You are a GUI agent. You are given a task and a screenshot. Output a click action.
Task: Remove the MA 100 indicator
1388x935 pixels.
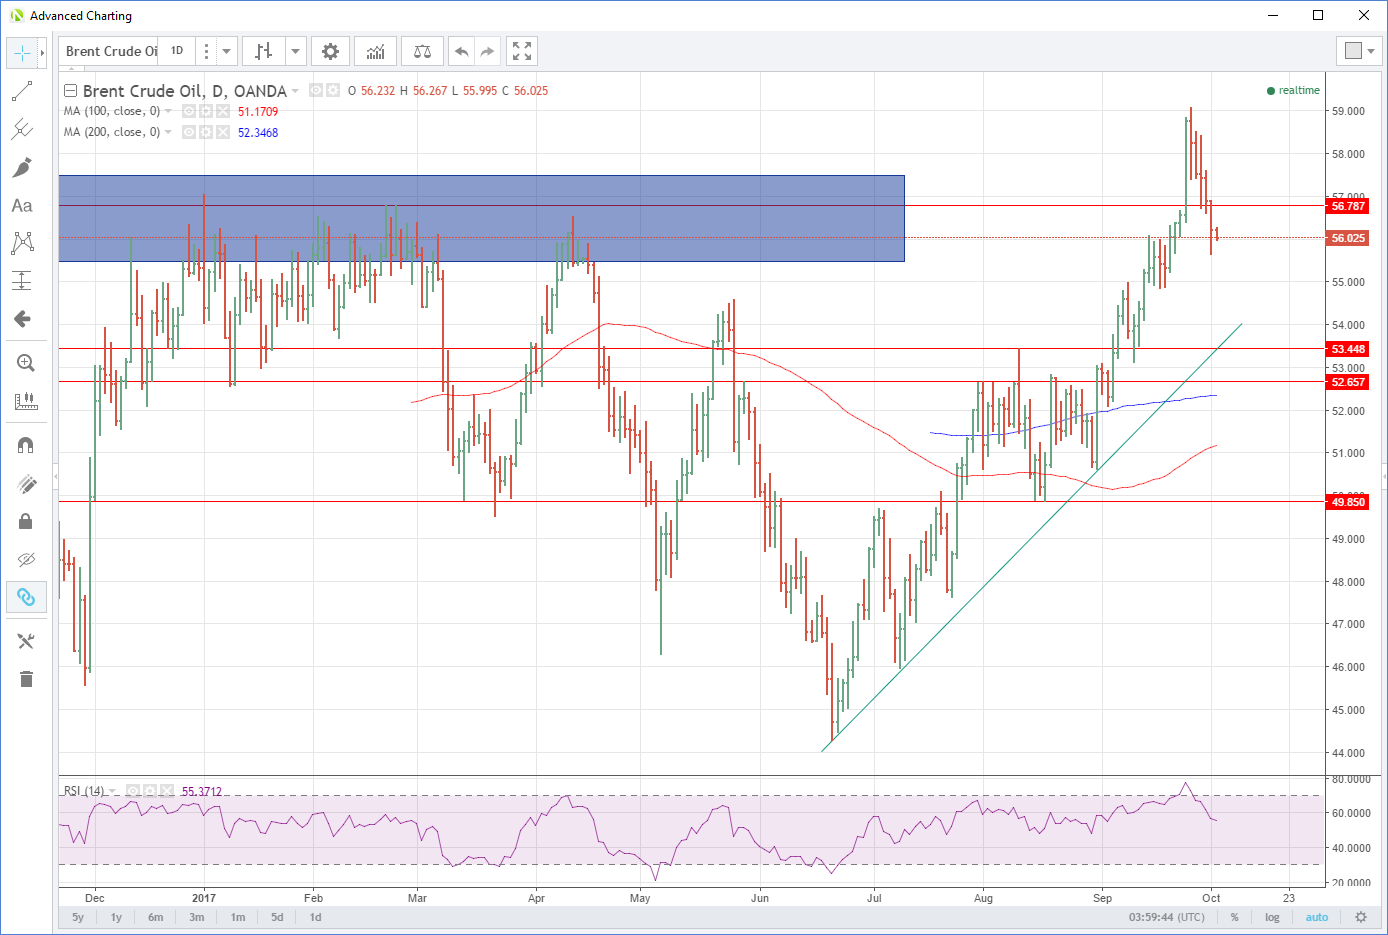pyautogui.click(x=222, y=111)
